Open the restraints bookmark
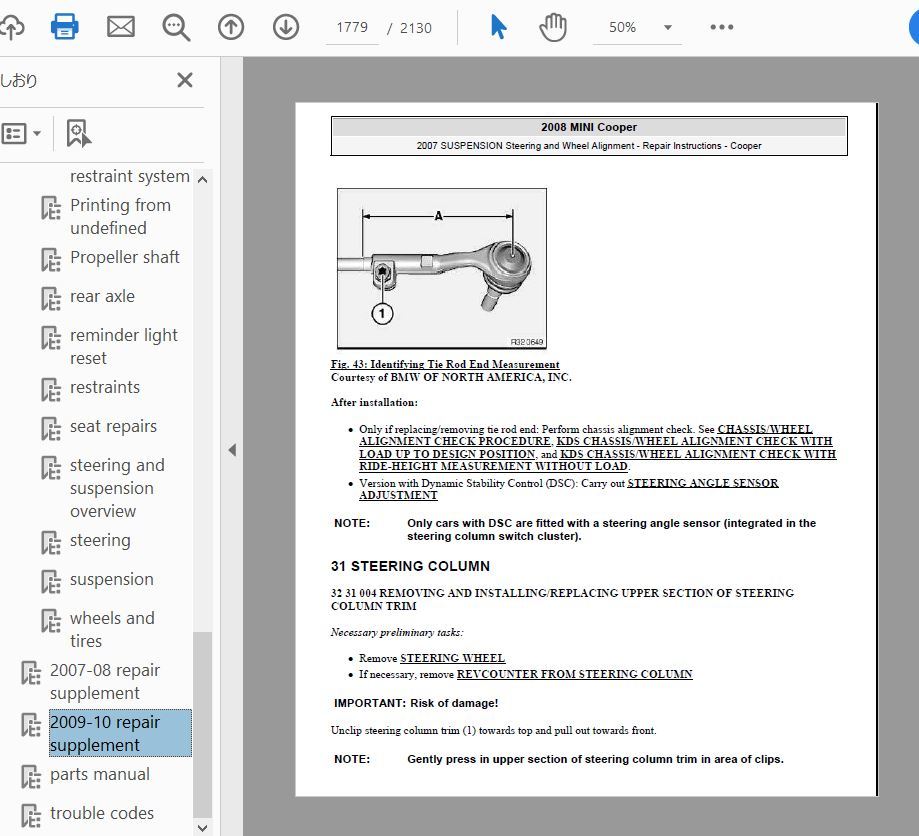This screenshot has width=919, height=836. pos(105,387)
